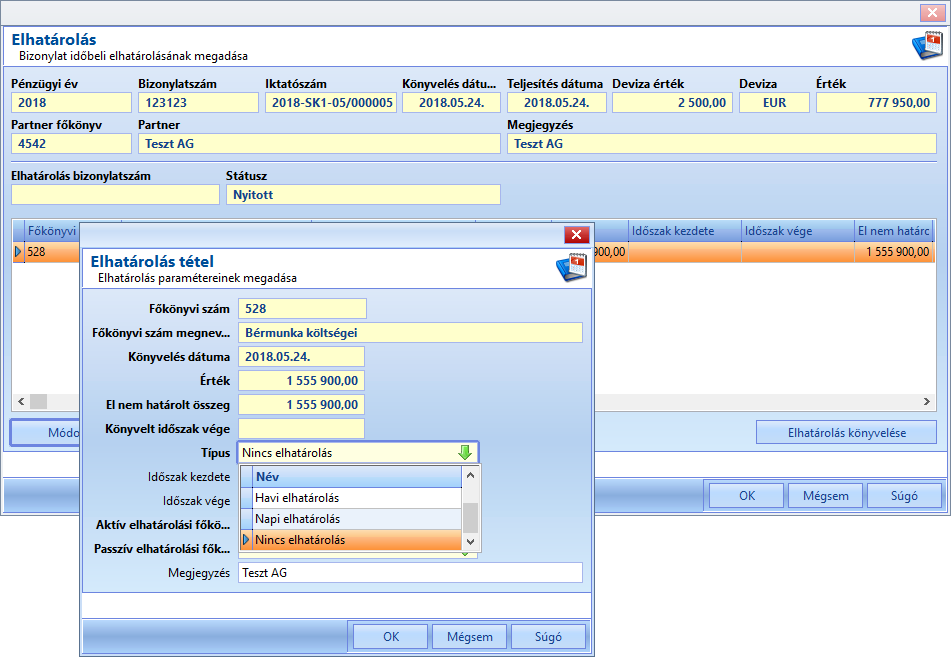Image resolution: width=951 pixels, height=657 pixels.
Task: Click the Érték field showing 1 555 900,00
Action: (x=301, y=380)
